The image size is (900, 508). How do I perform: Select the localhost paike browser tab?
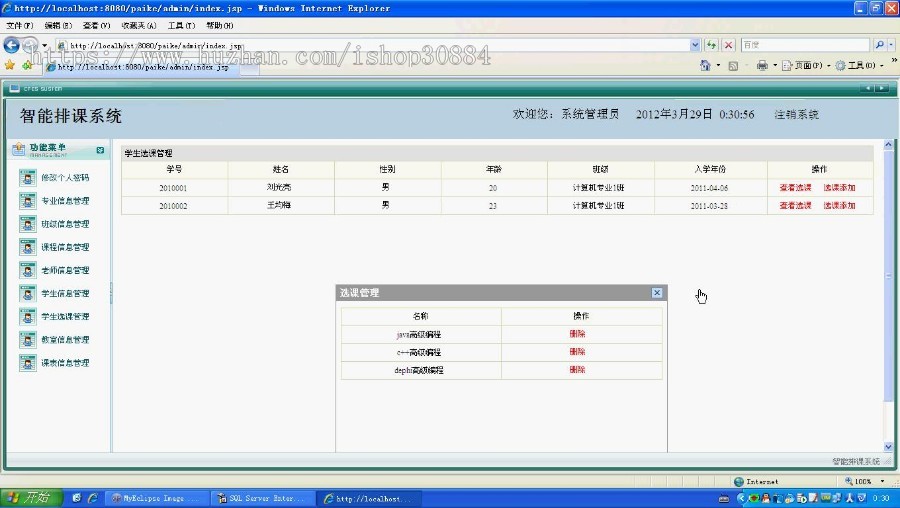pos(141,67)
